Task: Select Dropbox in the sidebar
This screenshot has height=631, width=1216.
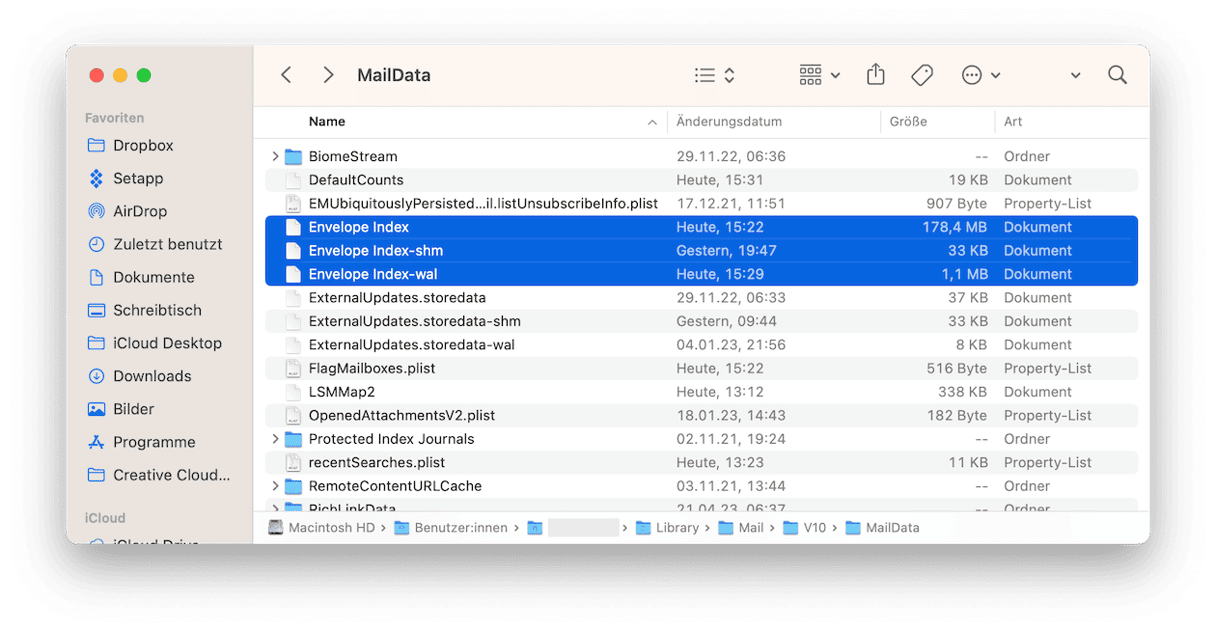Action: click(x=143, y=145)
